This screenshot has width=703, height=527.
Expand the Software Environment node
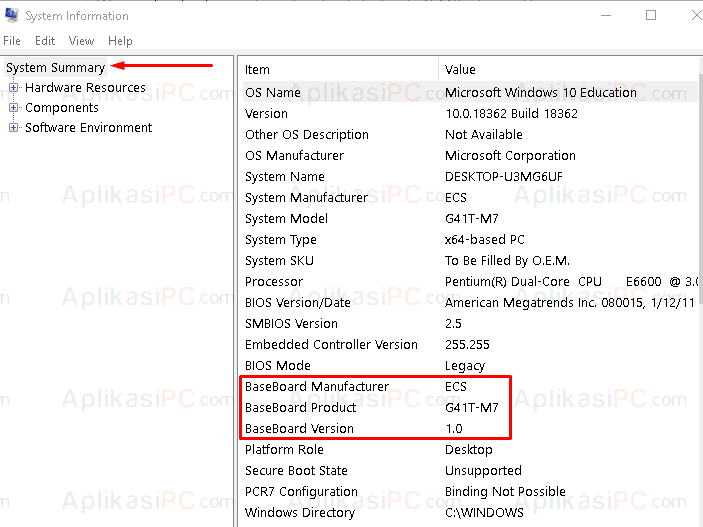pos(13,128)
